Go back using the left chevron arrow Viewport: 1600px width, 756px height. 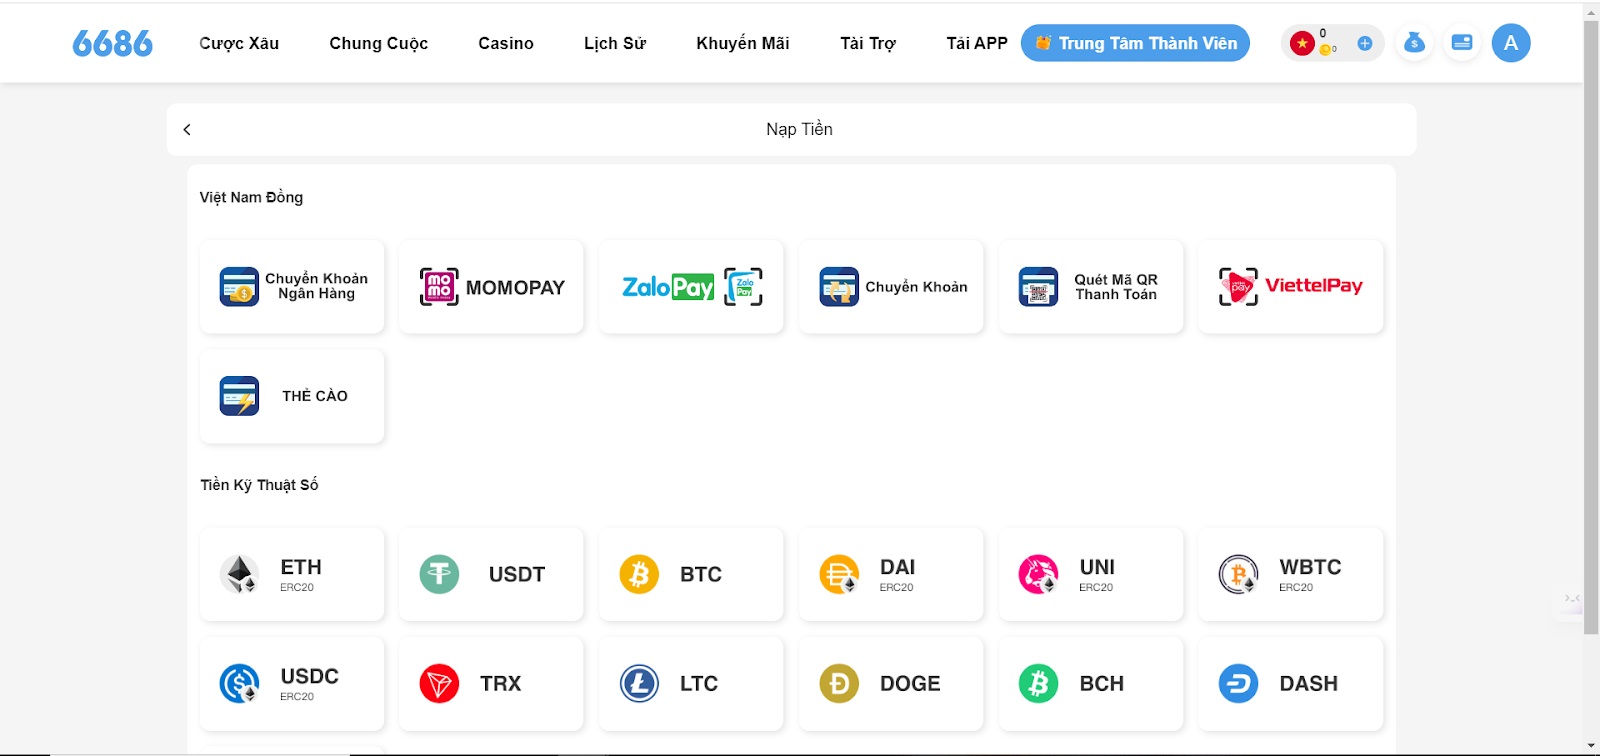pyautogui.click(x=187, y=130)
